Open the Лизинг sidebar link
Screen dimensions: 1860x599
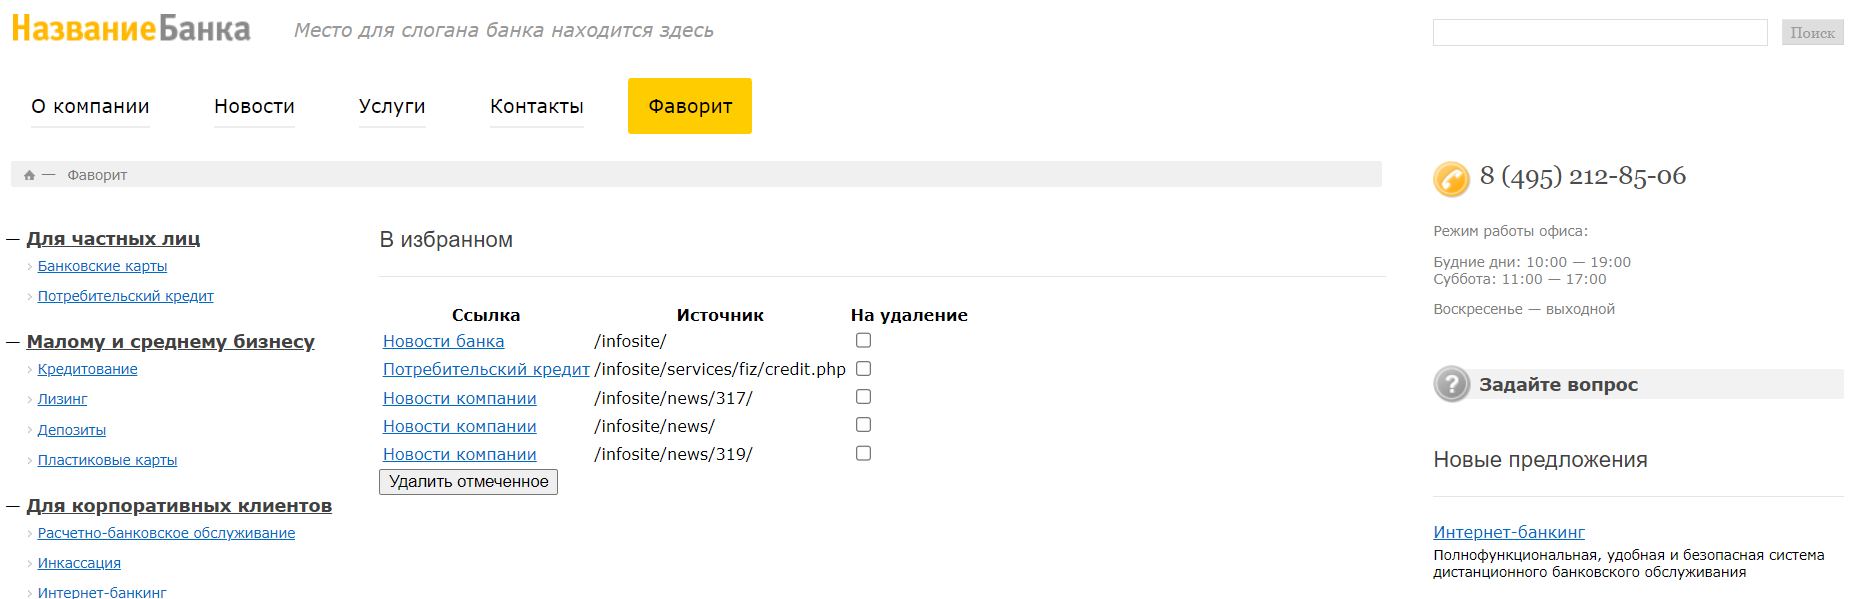click(62, 399)
